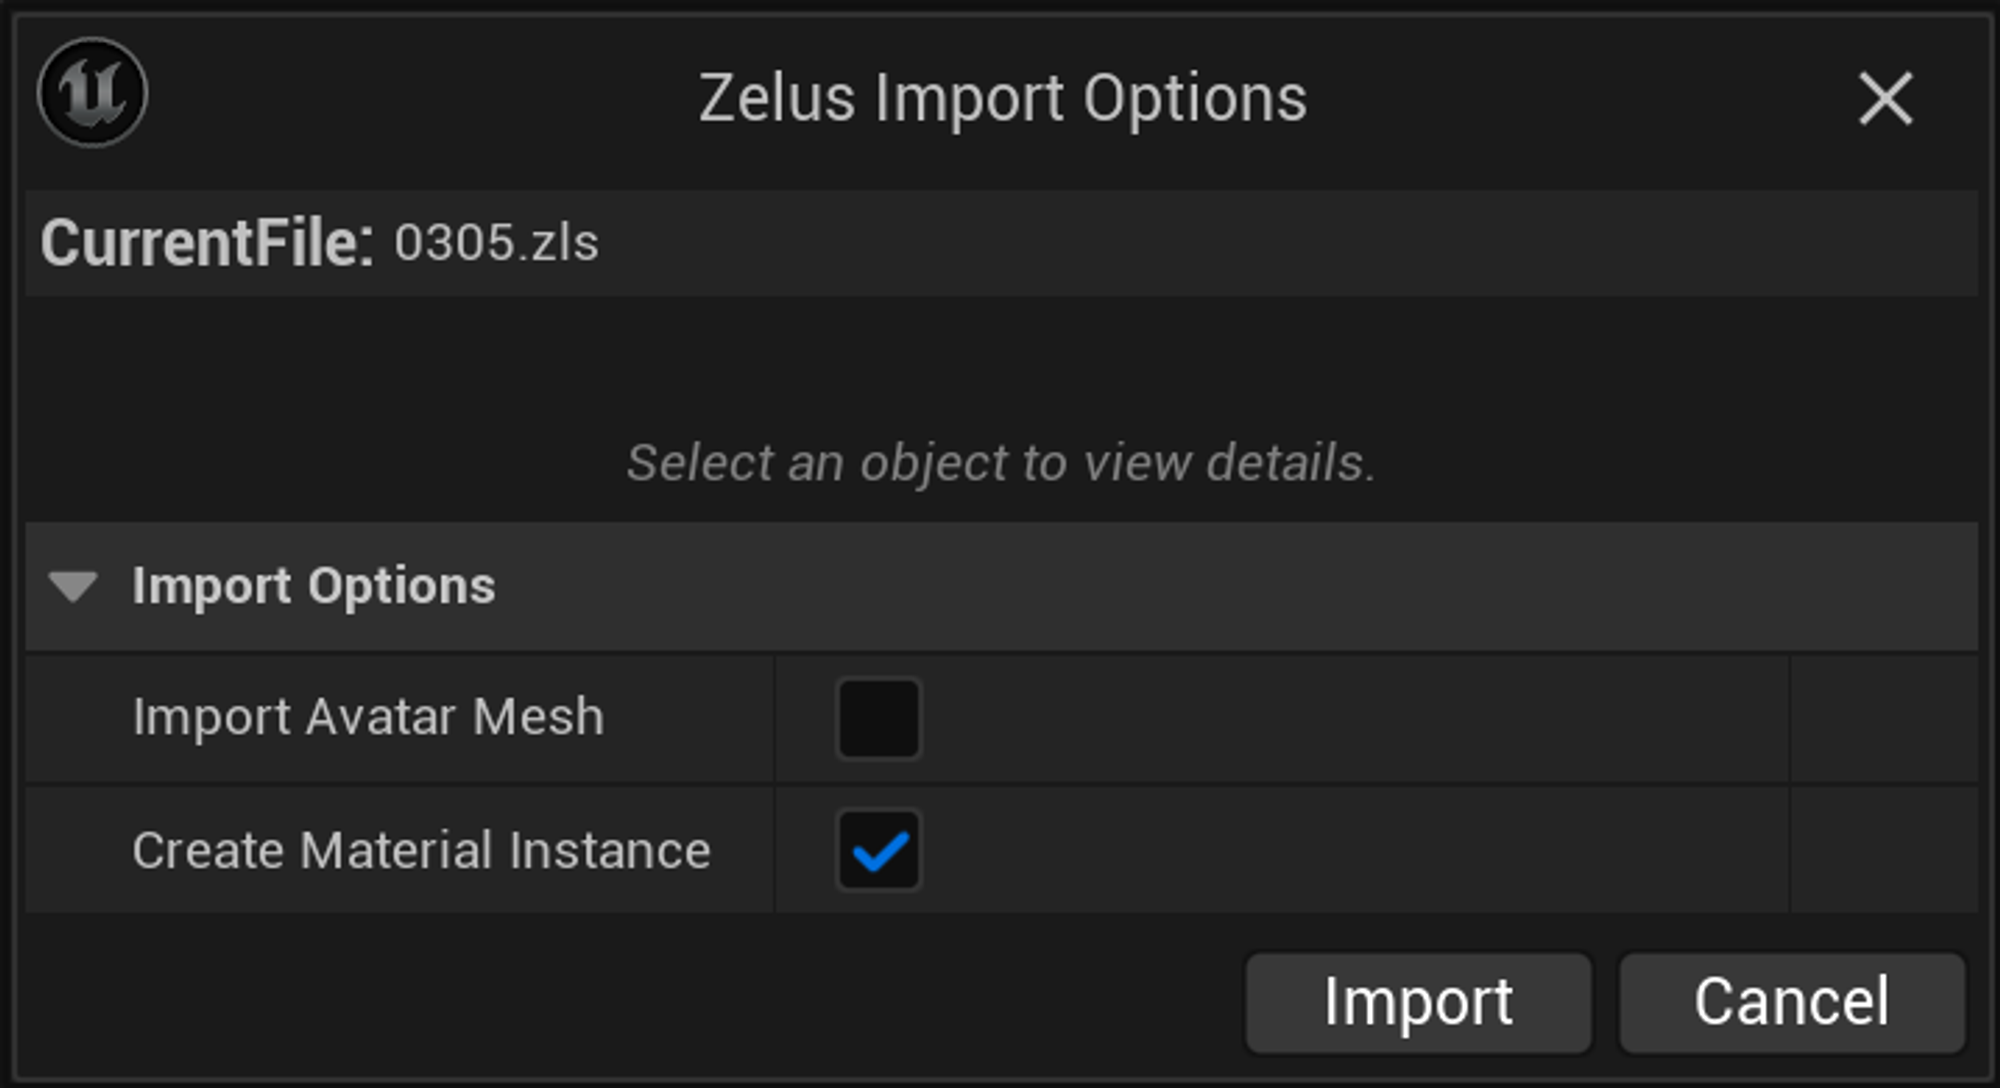Click the column divider beside Import Avatar Mesh
This screenshot has width=2000, height=1088.
pos(774,718)
